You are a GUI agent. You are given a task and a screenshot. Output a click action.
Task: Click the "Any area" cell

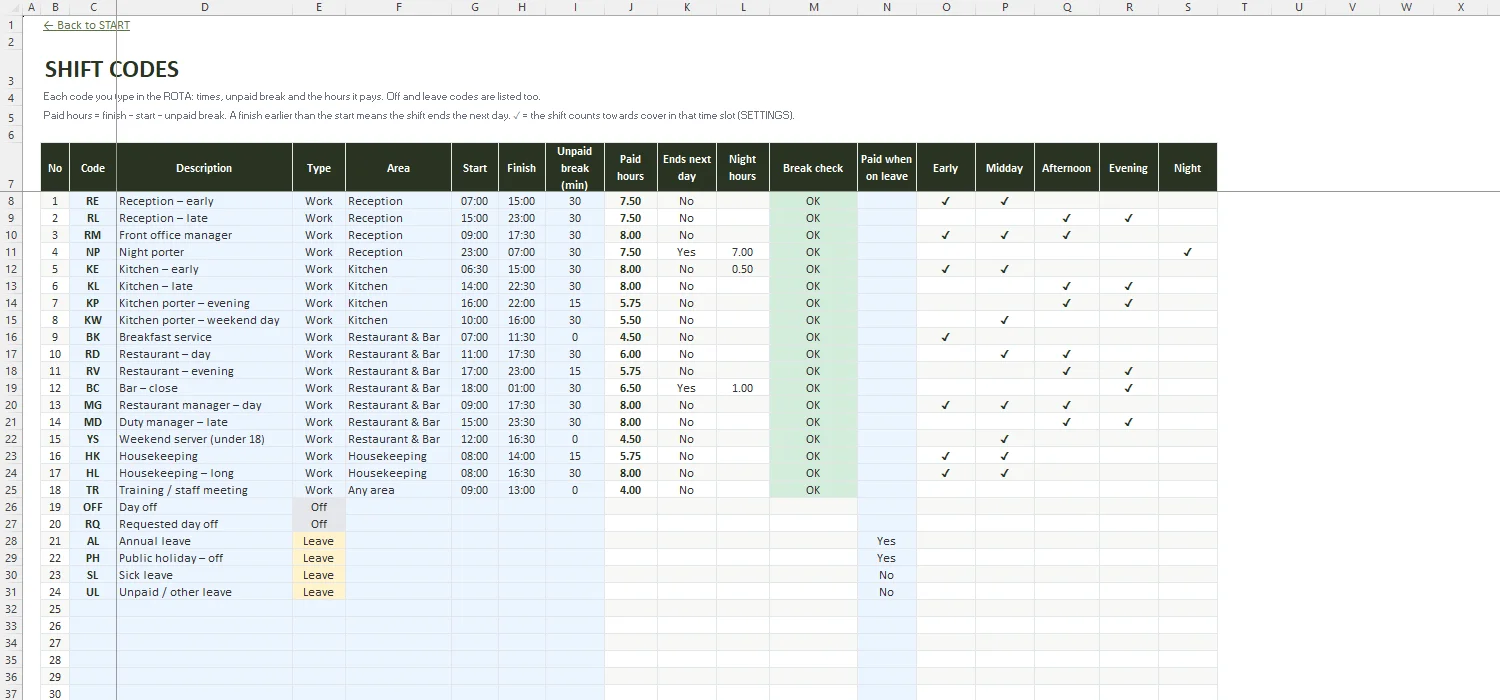point(398,490)
